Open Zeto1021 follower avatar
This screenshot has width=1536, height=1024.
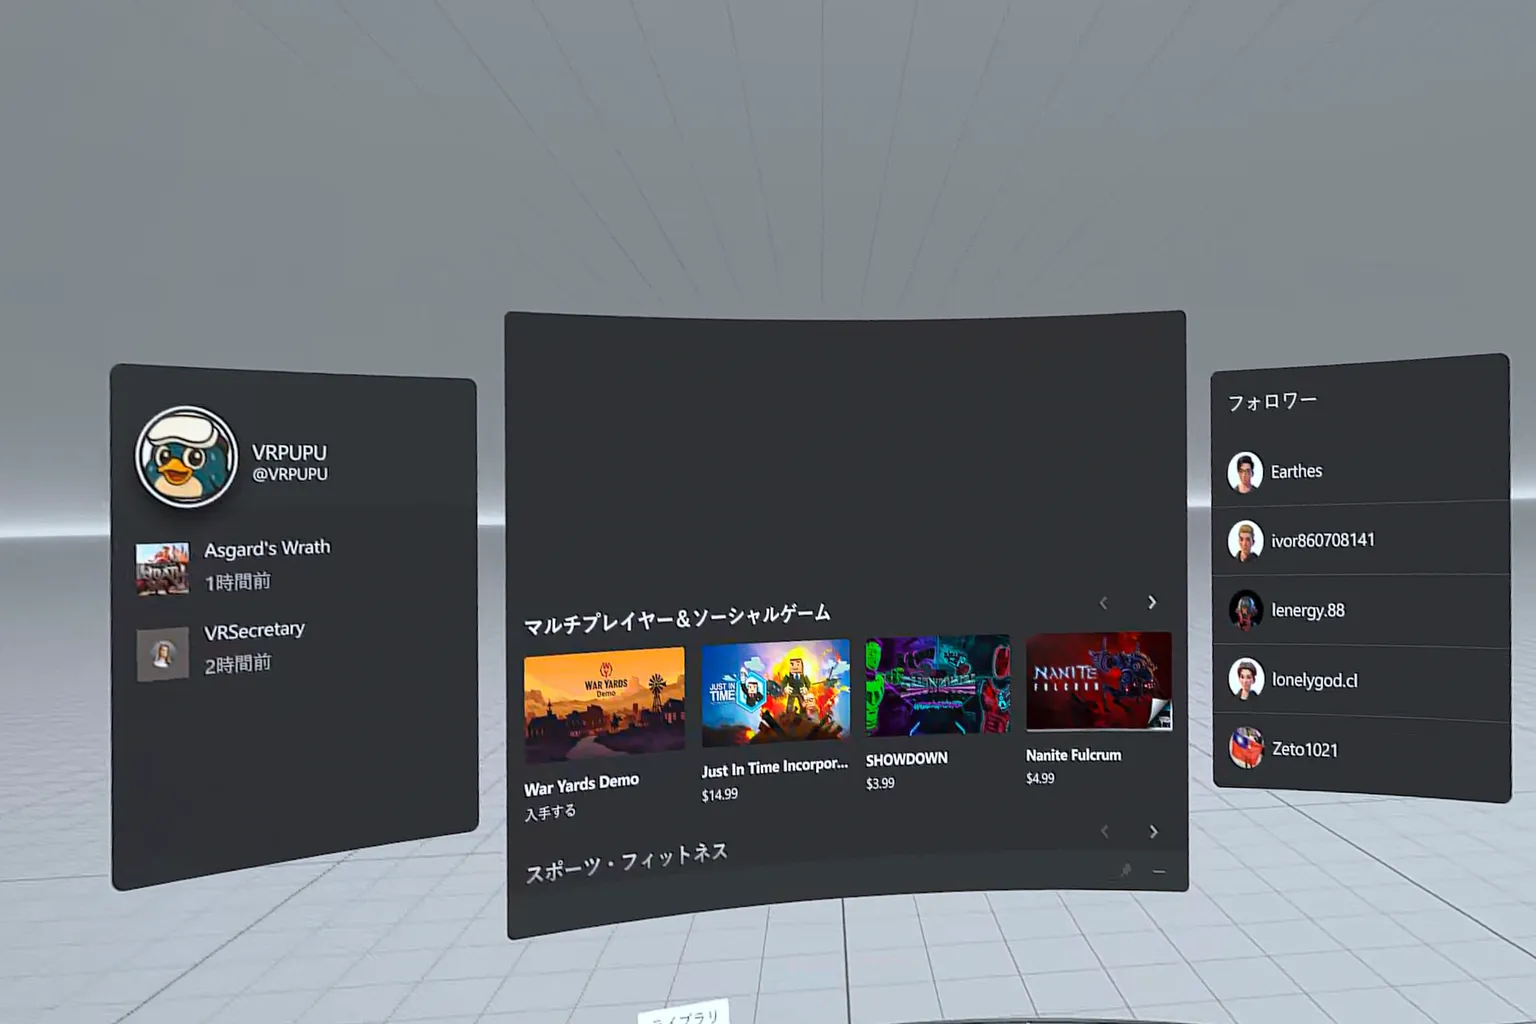click(1246, 748)
